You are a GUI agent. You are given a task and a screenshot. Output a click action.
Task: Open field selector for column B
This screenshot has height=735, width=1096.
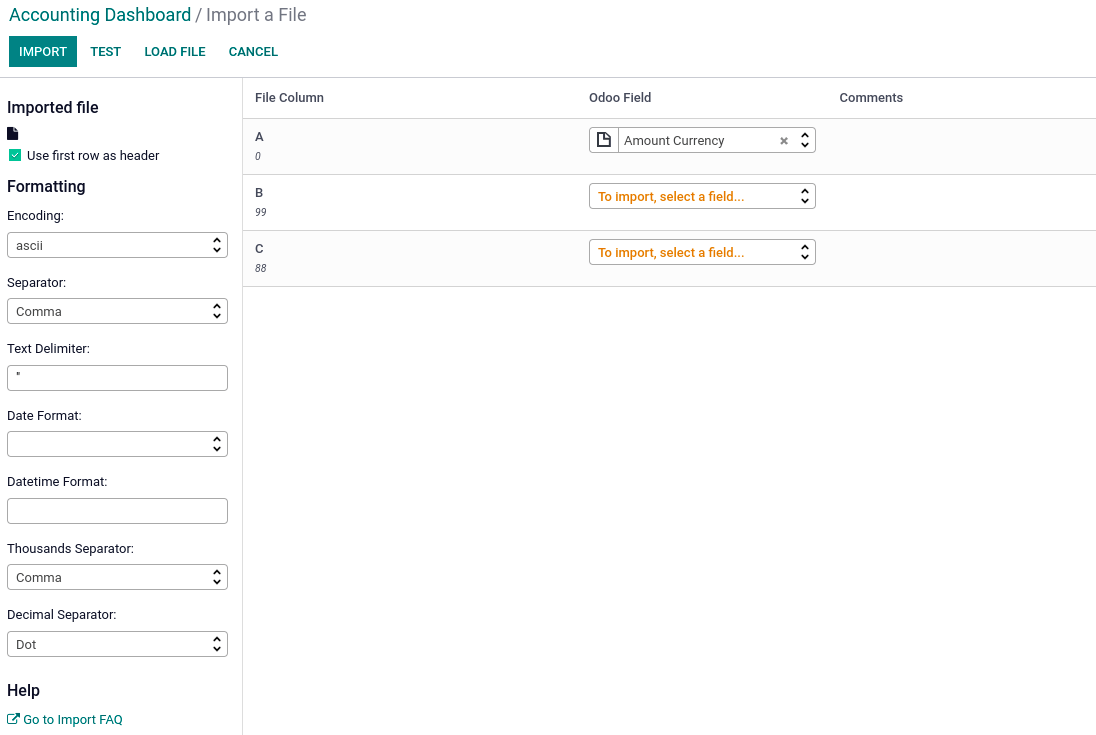pos(702,195)
